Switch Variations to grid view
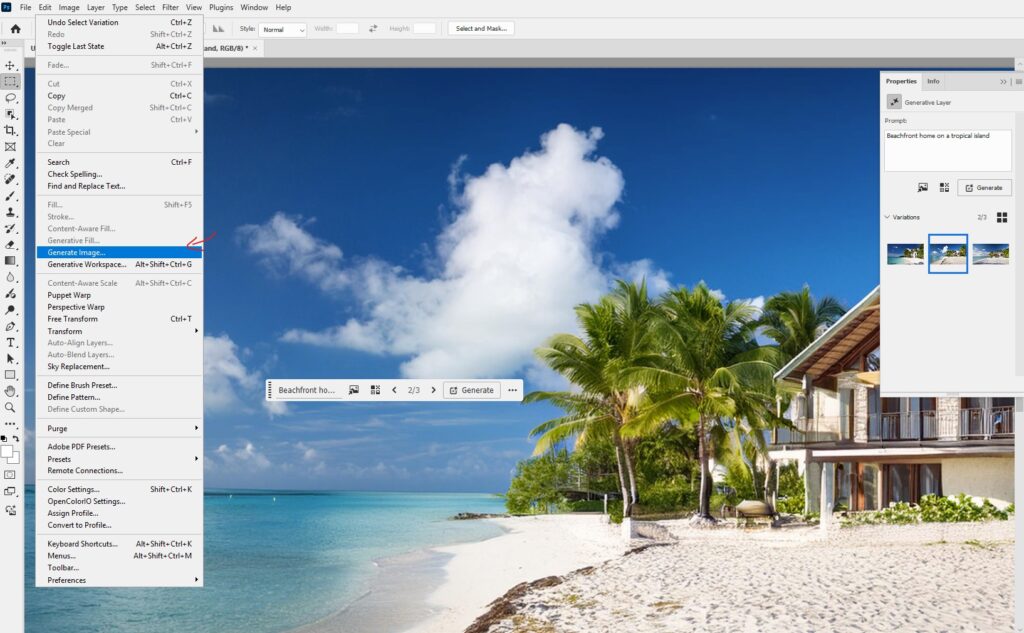This screenshot has width=1024, height=633. [x=1000, y=217]
